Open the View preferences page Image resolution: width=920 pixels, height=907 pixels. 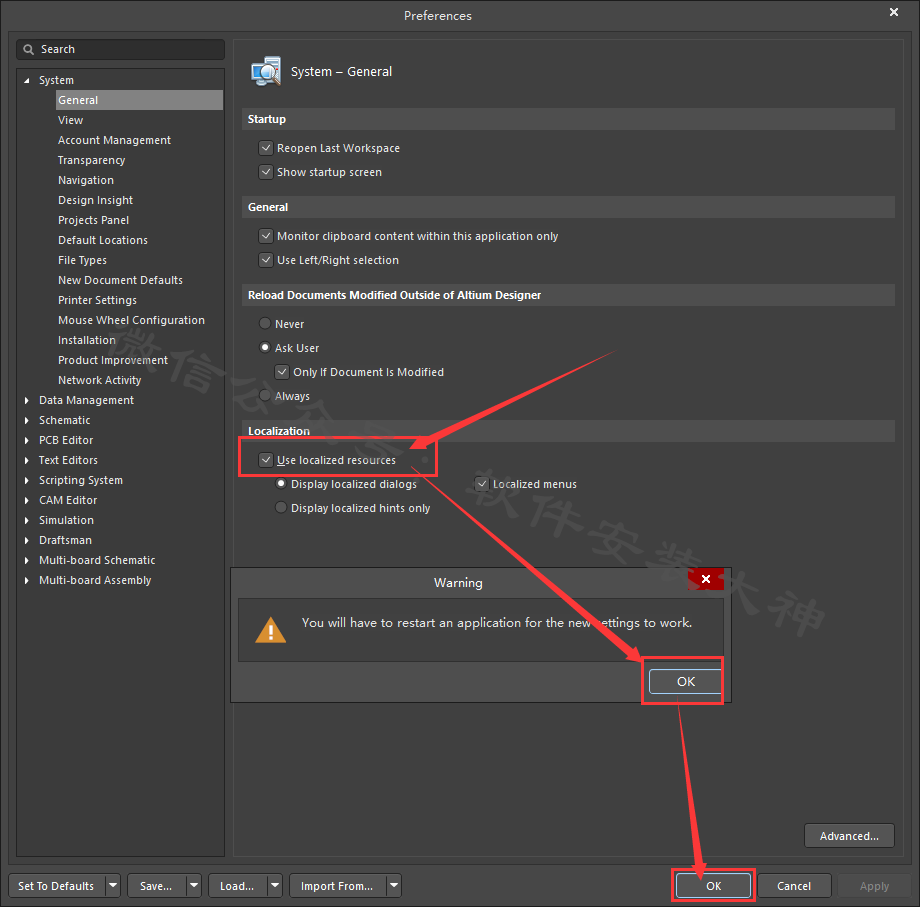click(70, 120)
